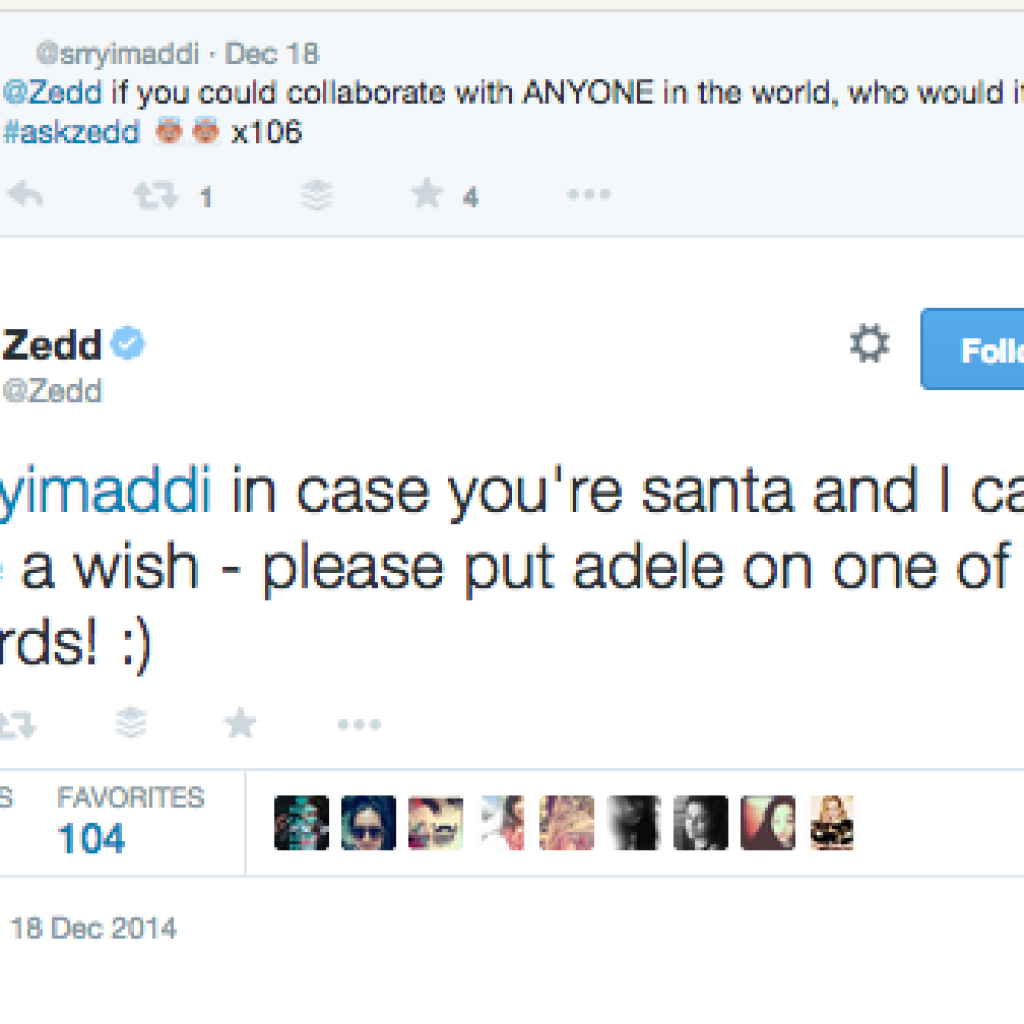Favorite the @srryimaddi tweet with star
This screenshot has height=1024, width=1024.
tap(427, 195)
